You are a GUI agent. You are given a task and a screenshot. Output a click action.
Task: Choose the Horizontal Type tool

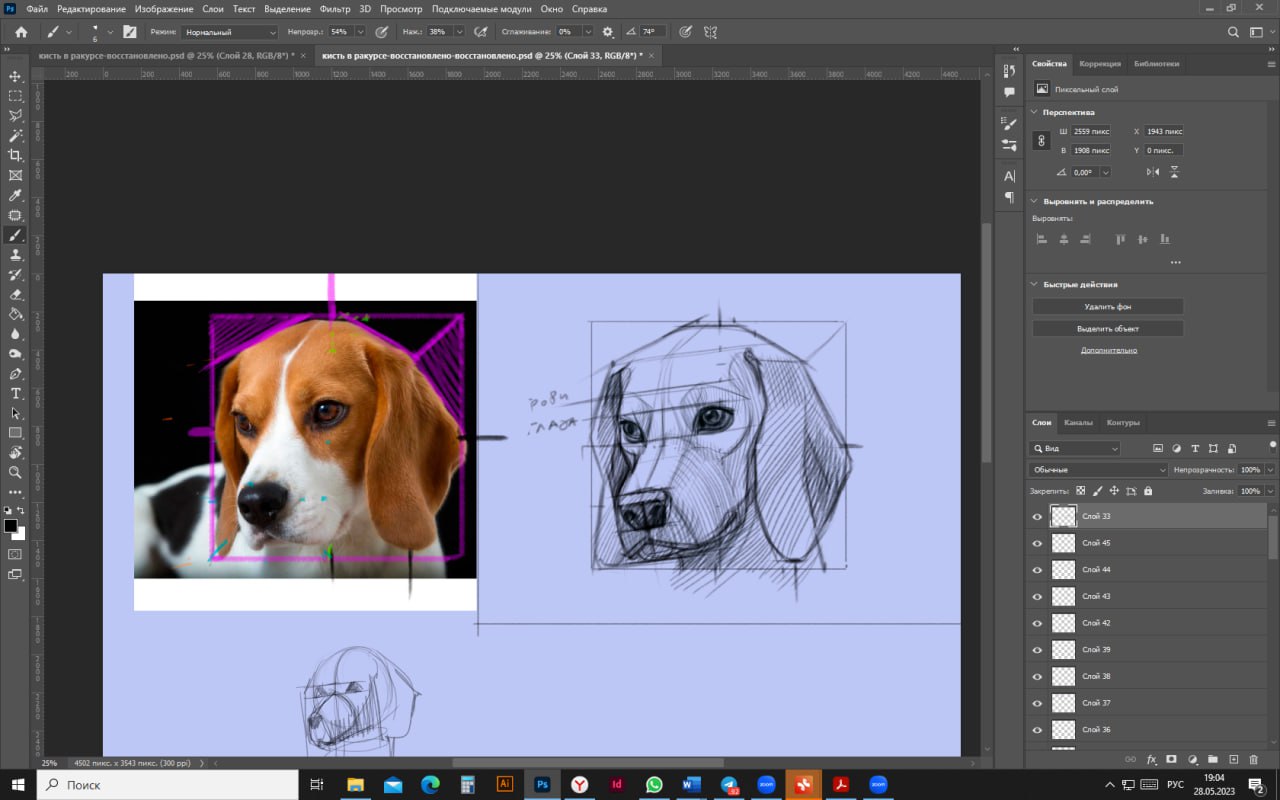tap(15, 393)
